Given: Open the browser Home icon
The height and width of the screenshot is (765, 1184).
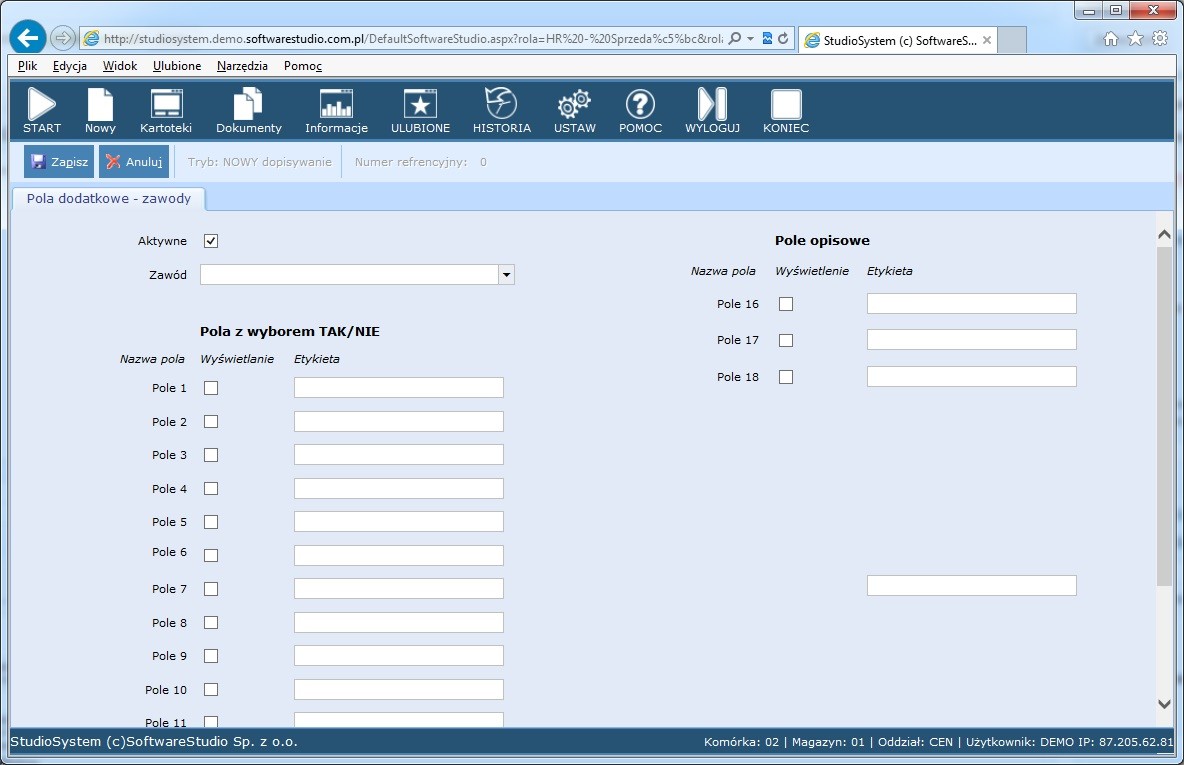Looking at the screenshot, I should [1110, 39].
